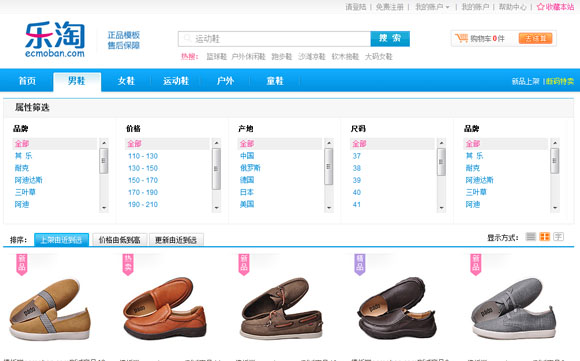Open the 断码特卖 link in nav bar
The width and height of the screenshot is (580, 361).
(560, 81)
